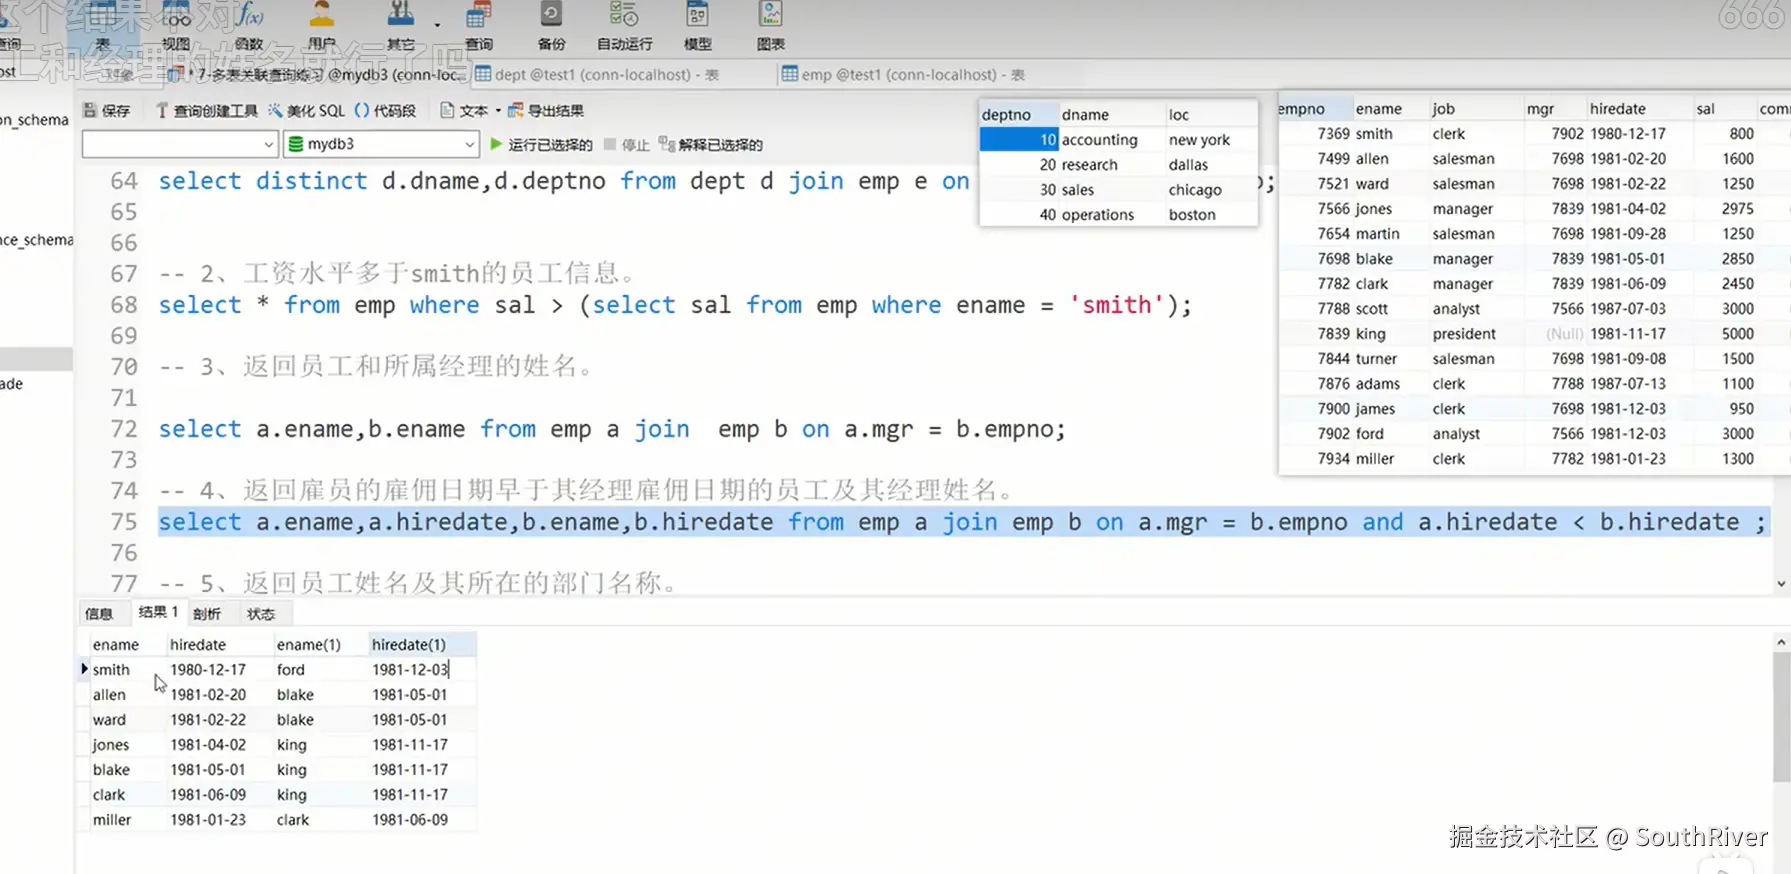Open the empty connection dropdown
The height and width of the screenshot is (874, 1791).
[x=180, y=144]
